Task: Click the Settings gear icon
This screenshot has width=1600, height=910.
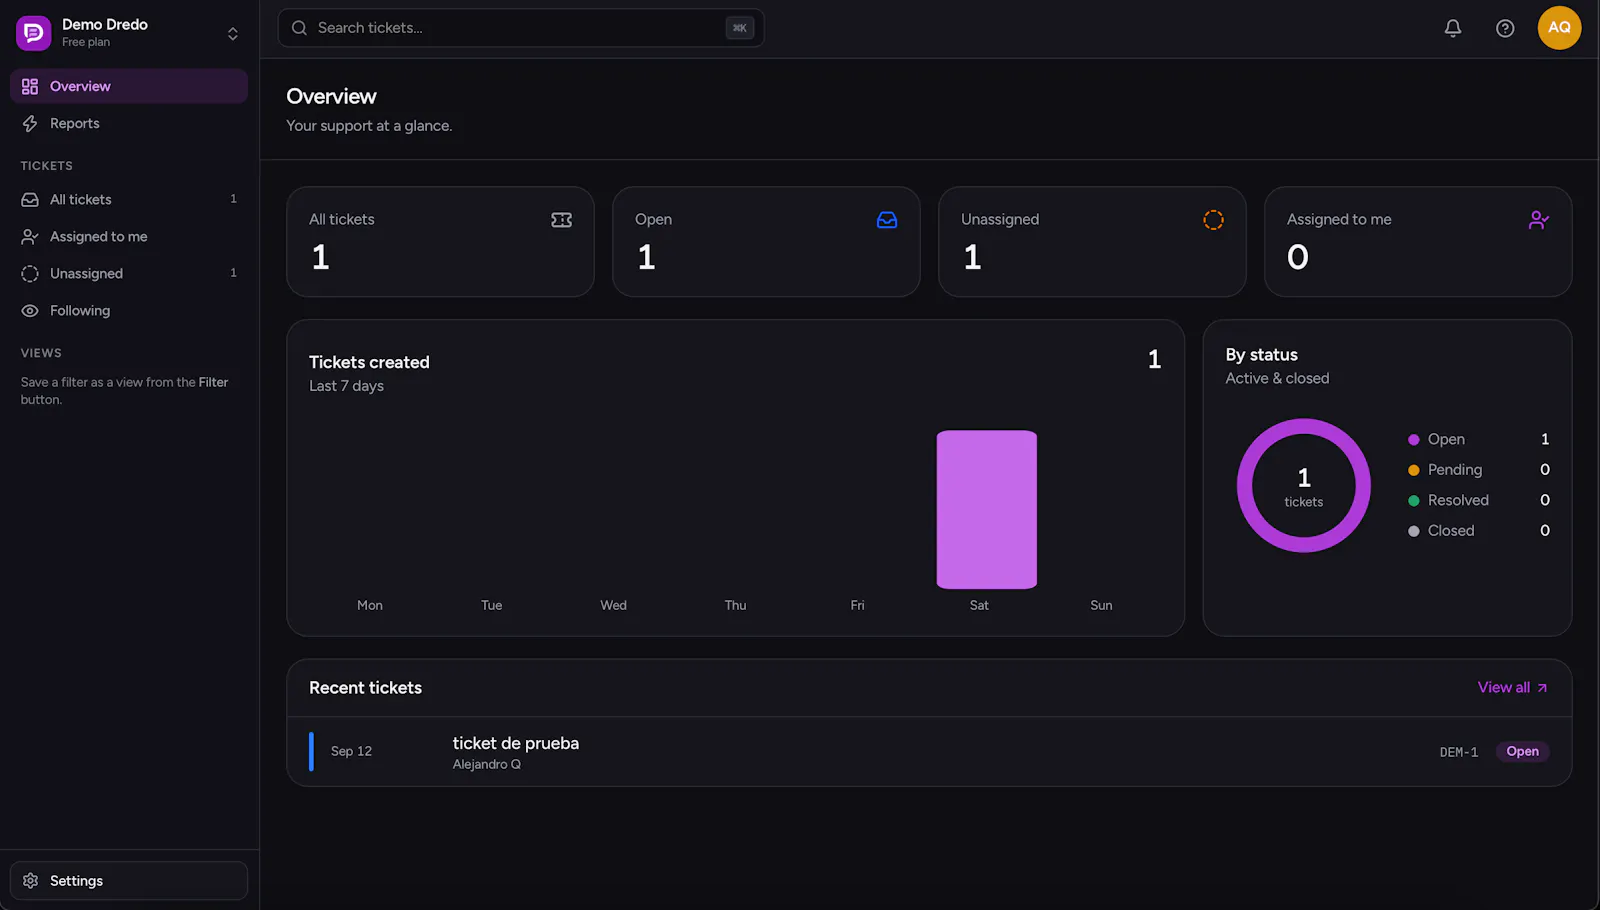Action: coord(30,880)
